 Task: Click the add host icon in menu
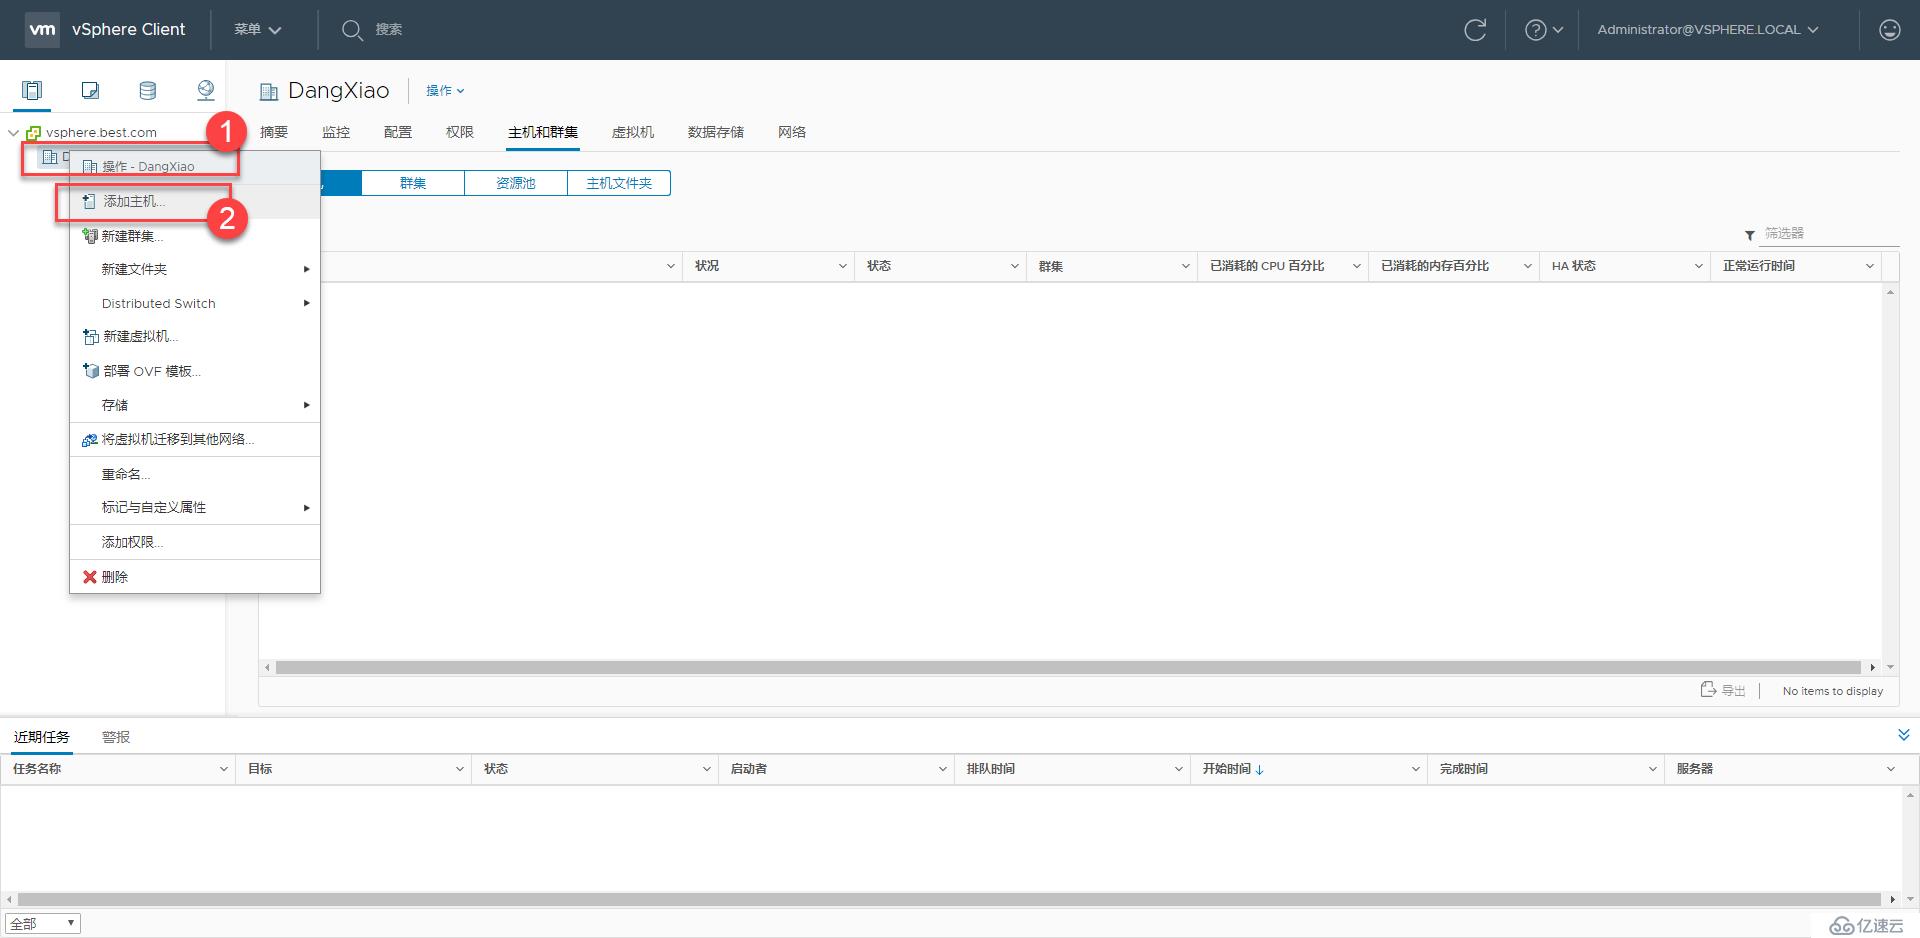click(x=90, y=201)
